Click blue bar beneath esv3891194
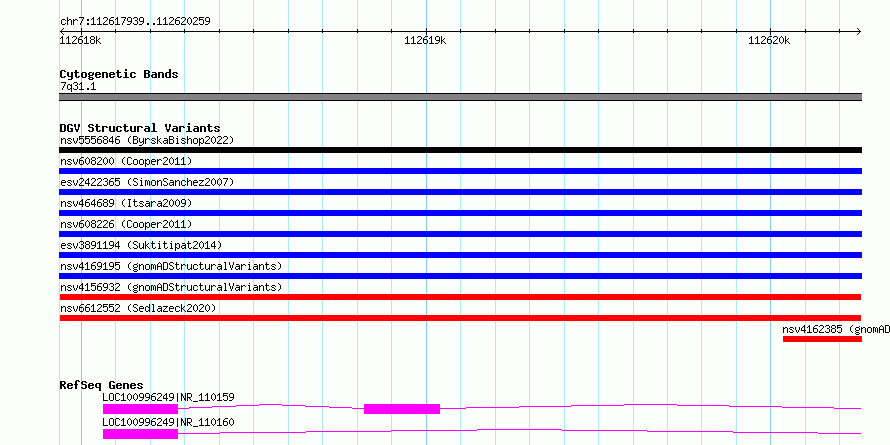 pyautogui.click(x=460, y=255)
